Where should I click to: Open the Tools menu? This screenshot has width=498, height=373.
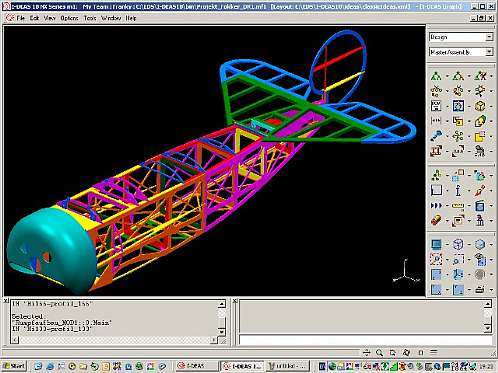pos(90,18)
